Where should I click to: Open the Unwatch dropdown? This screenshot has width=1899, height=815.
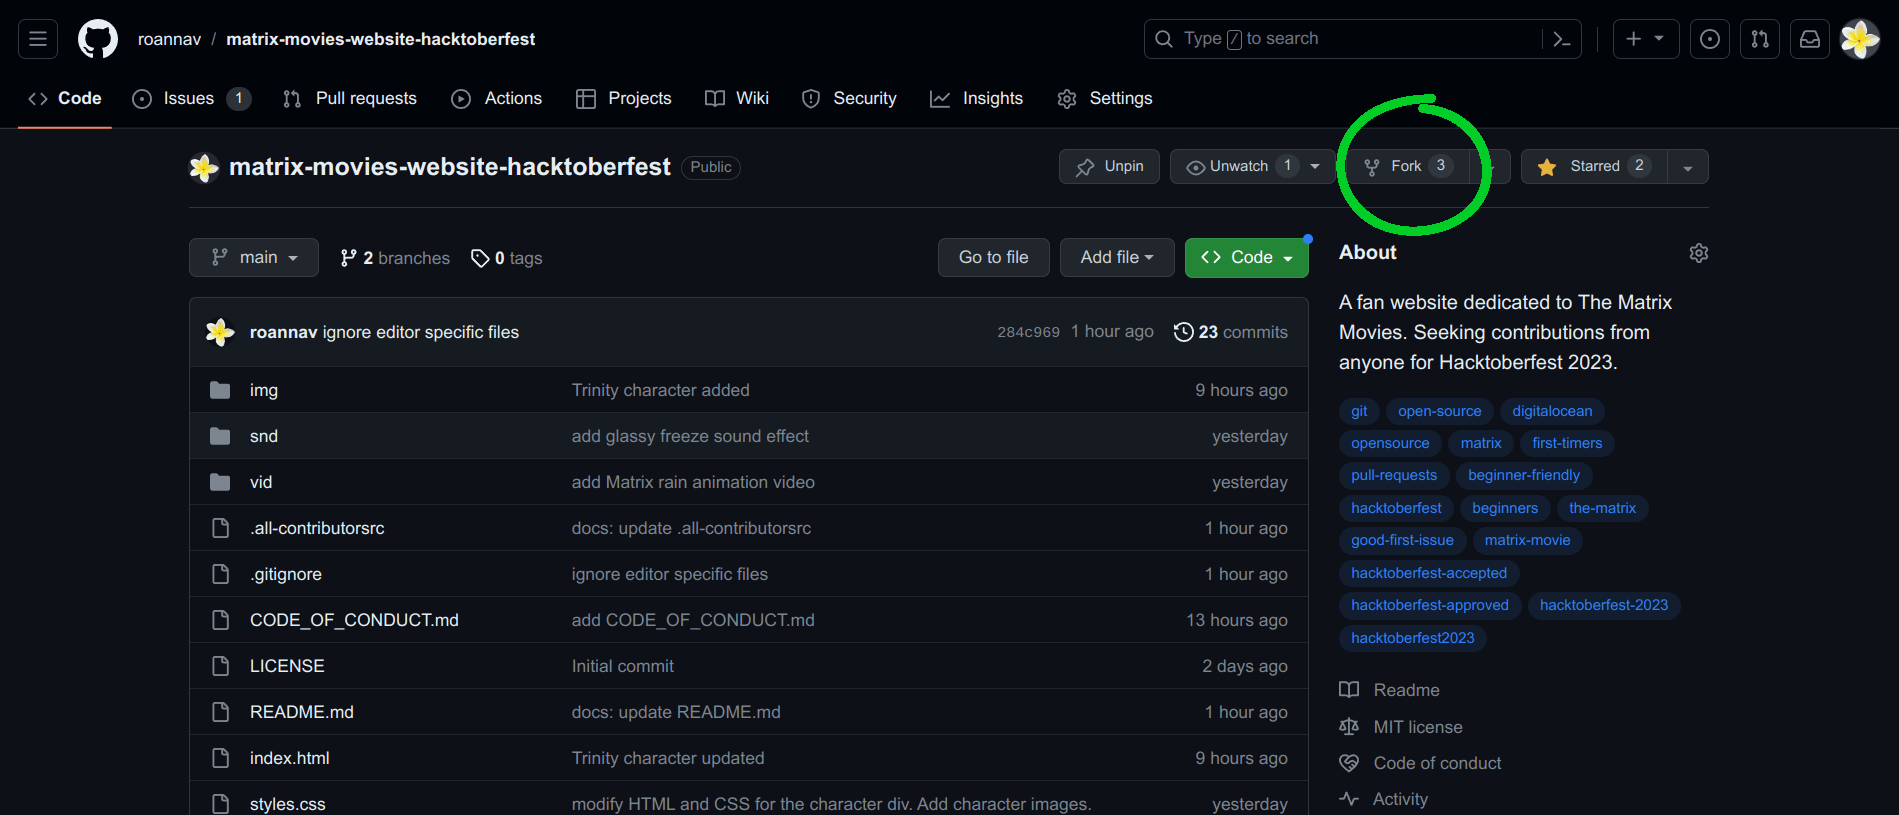(x=1252, y=166)
